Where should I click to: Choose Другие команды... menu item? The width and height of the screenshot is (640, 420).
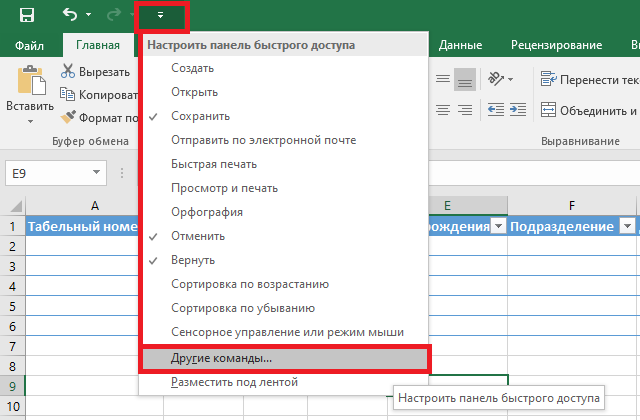(x=285, y=358)
